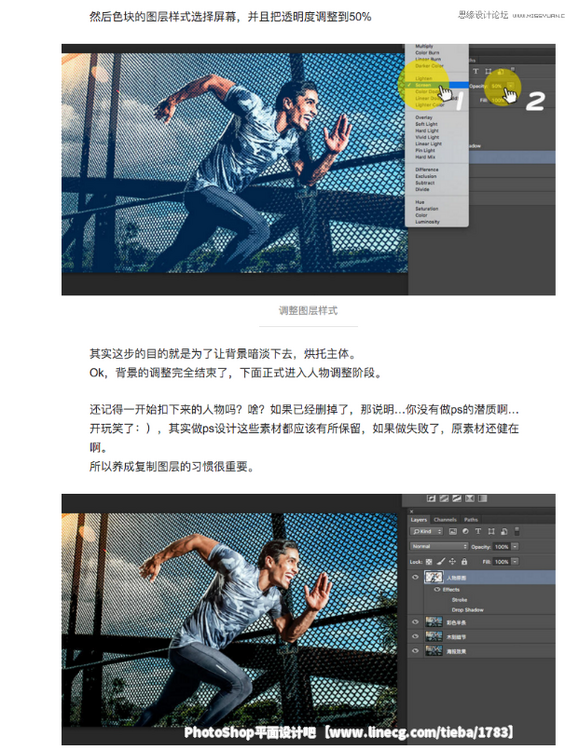Click the 木刻细节 layer thumbnail
The width and height of the screenshot is (565, 750).
(434, 637)
